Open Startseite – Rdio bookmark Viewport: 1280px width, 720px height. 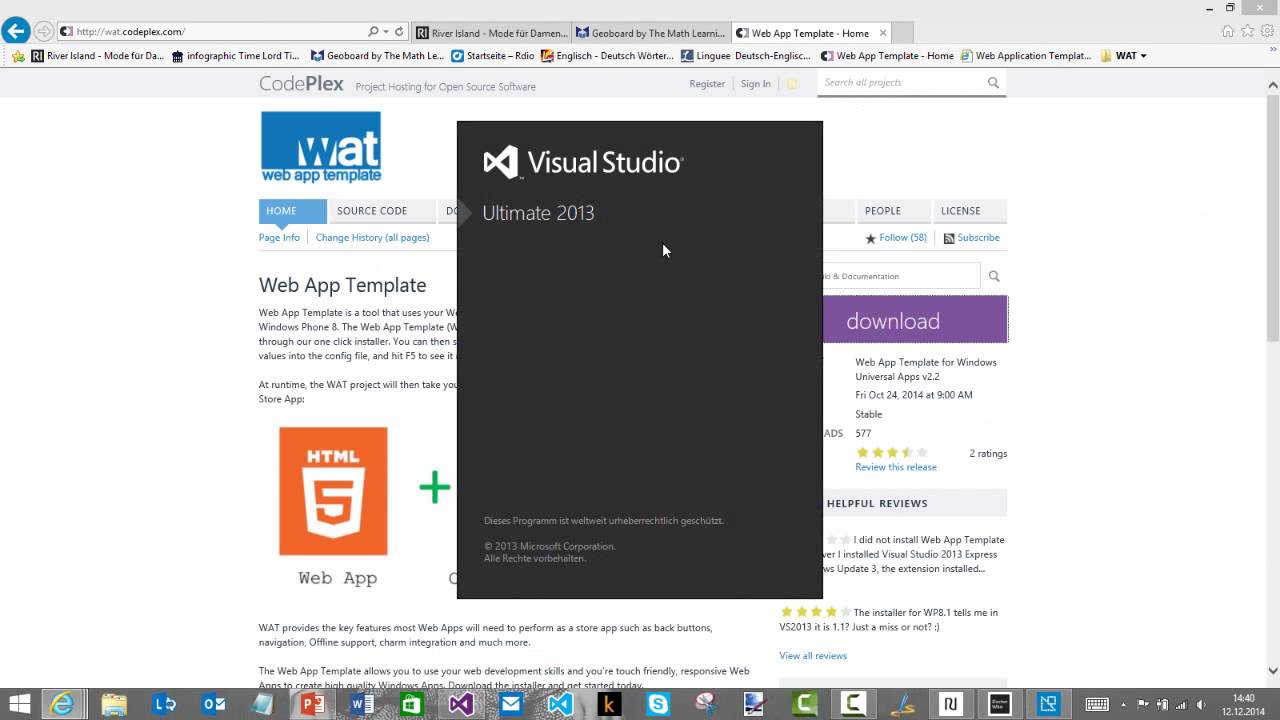click(492, 56)
